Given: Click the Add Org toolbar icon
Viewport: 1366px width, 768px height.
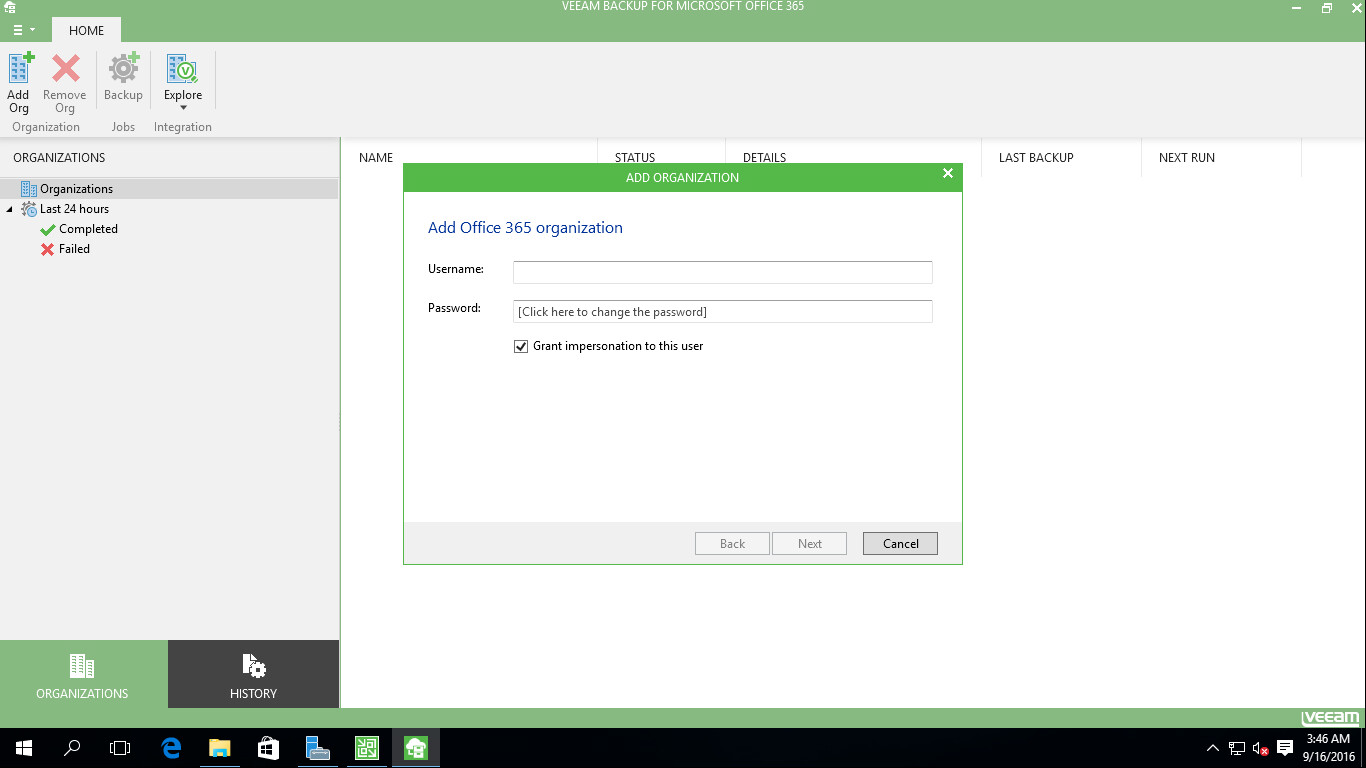Looking at the screenshot, I should (x=20, y=70).
